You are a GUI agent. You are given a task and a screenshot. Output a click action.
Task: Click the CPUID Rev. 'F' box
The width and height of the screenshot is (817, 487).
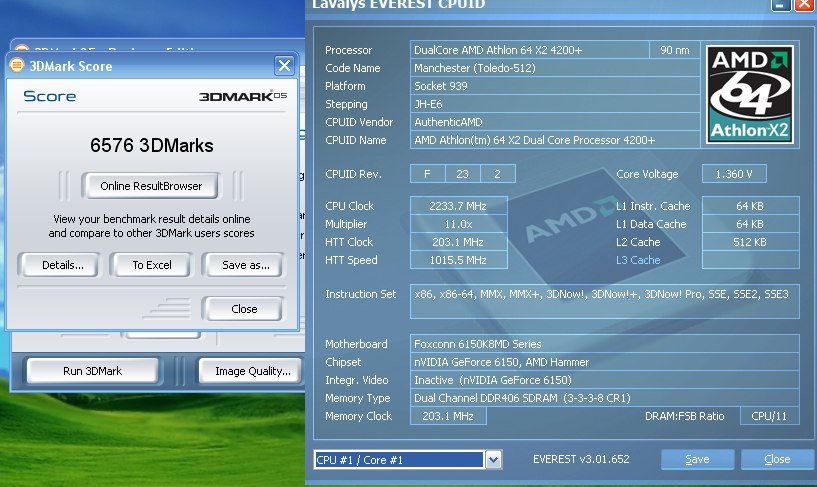point(427,174)
